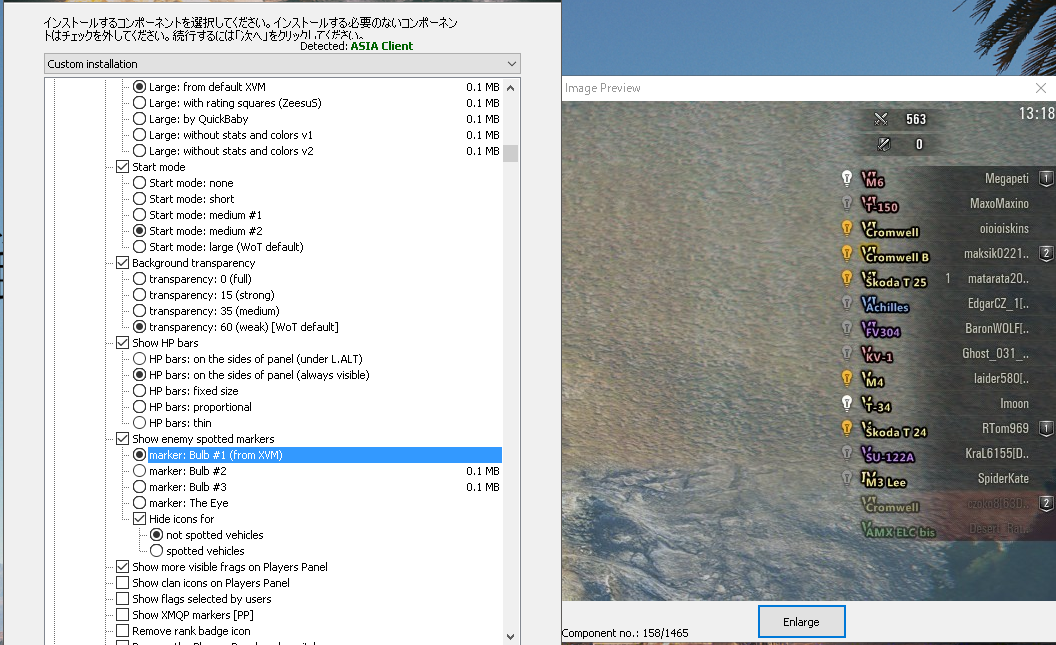Open the 'Custom installation' type dropdown
Viewport: 1056px width, 645px height.
(282, 64)
